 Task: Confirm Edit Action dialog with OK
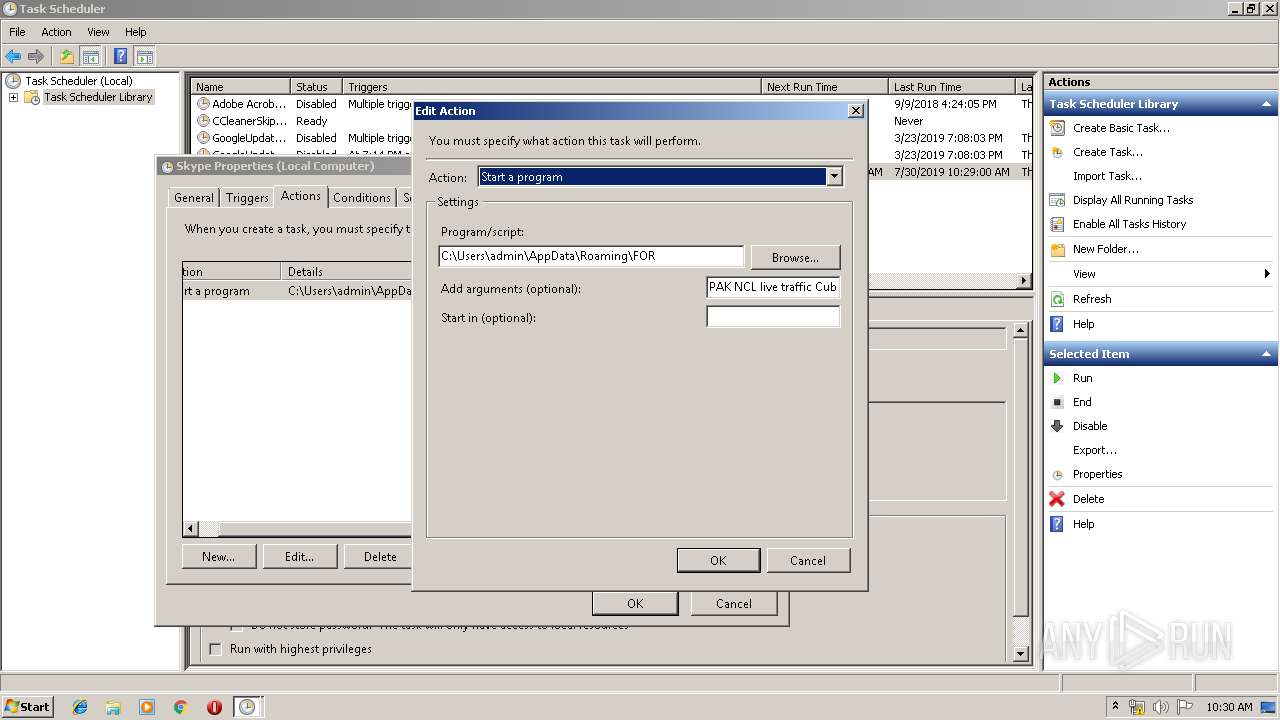[718, 560]
